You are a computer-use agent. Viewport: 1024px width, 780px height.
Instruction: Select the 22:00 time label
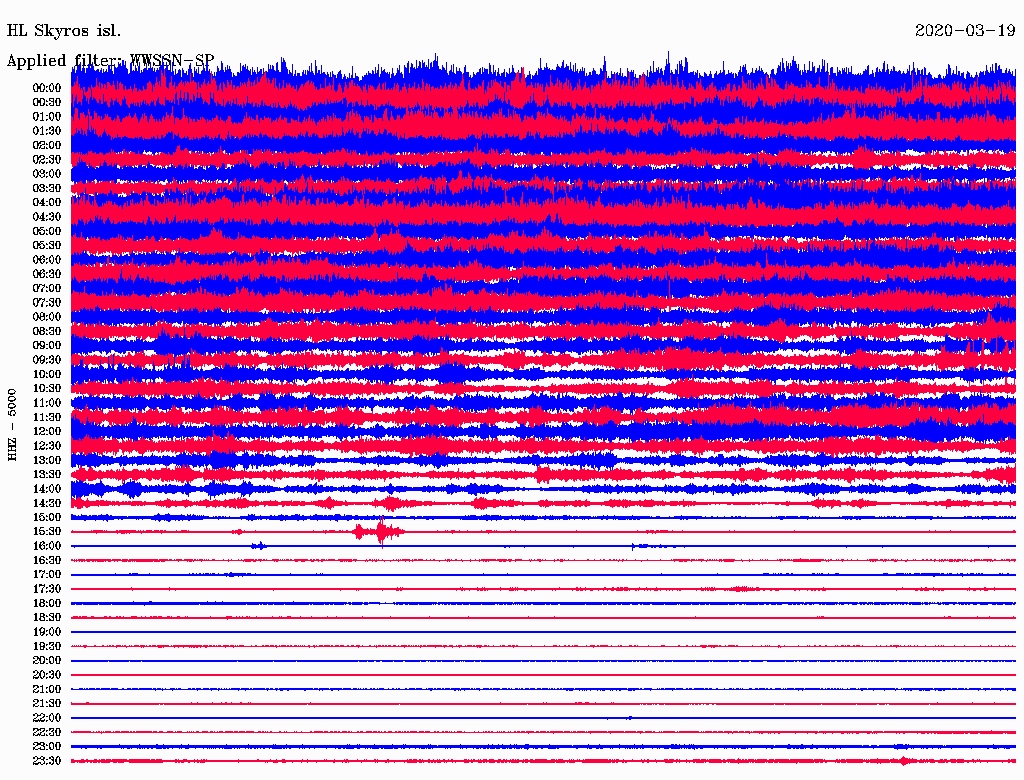pyautogui.click(x=47, y=717)
